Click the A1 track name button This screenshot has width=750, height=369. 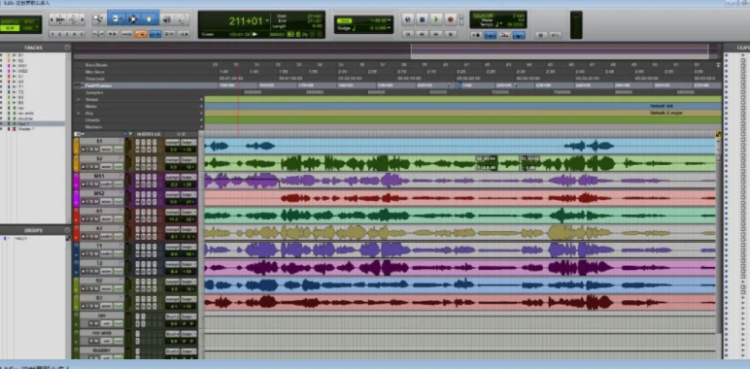[x=99, y=211]
